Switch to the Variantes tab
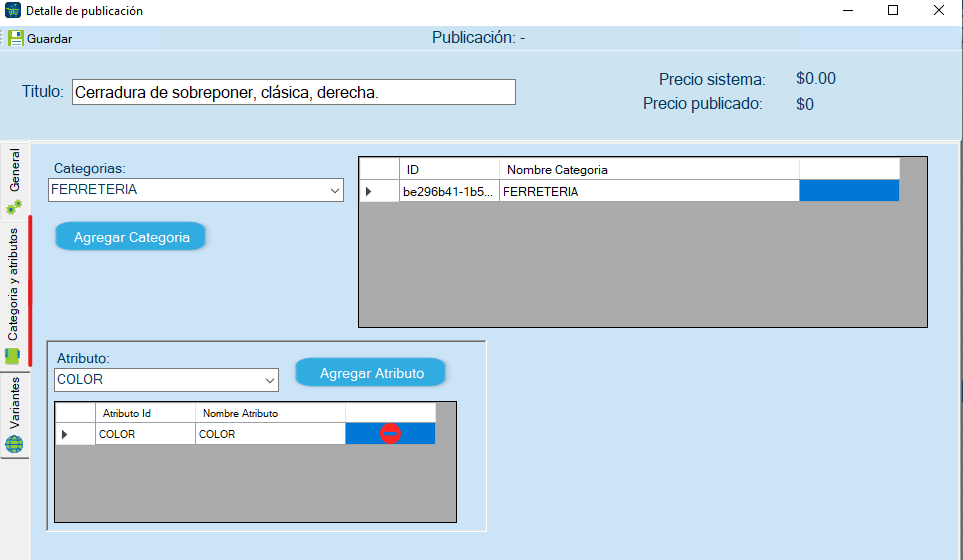This screenshot has width=963, height=560. point(14,415)
